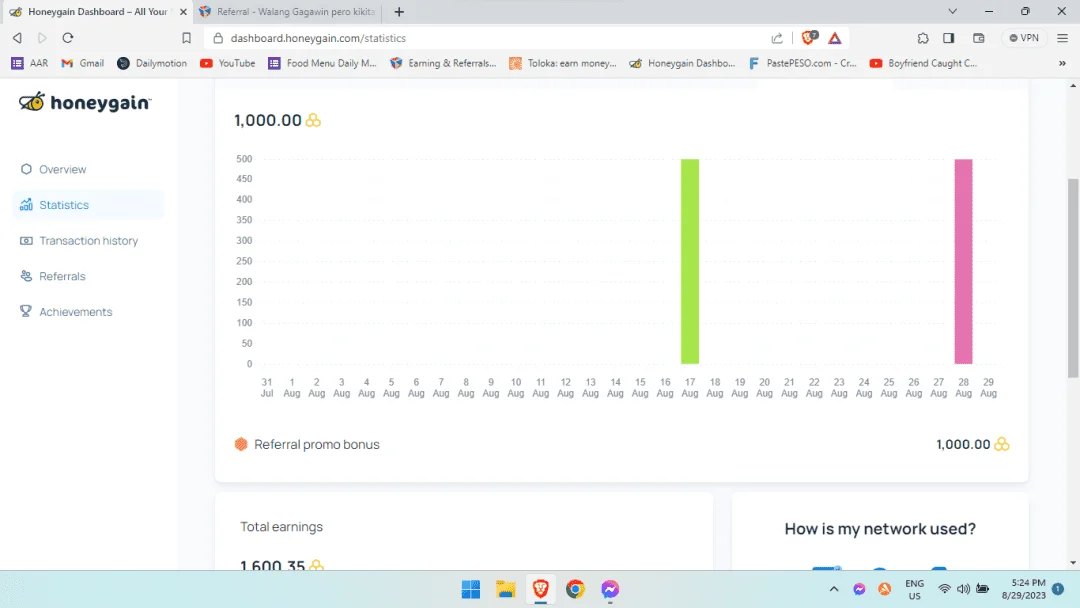
Task: Open the Toloka bookmark
Action: coord(563,63)
